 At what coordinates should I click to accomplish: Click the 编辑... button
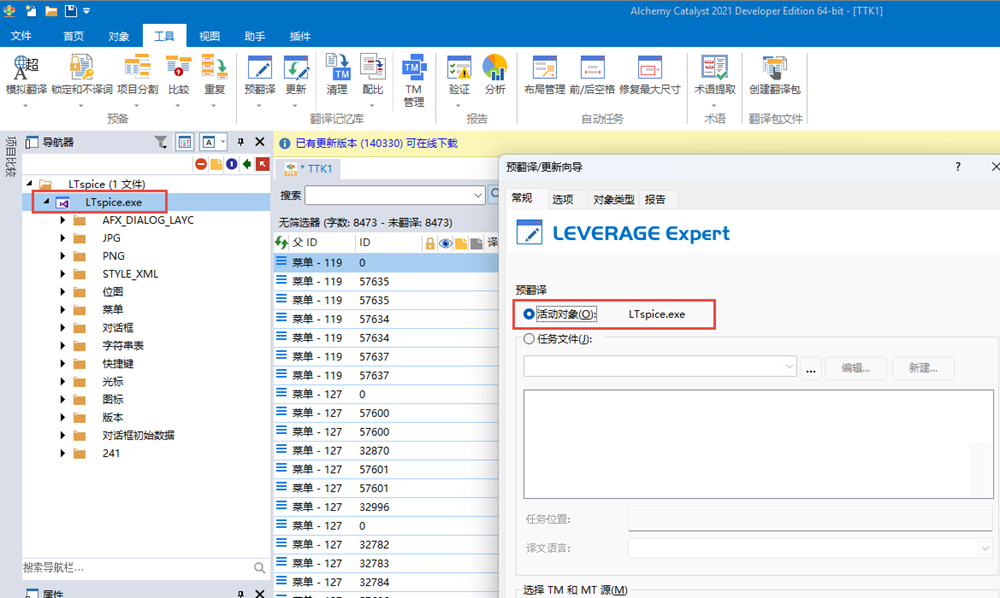(855, 368)
